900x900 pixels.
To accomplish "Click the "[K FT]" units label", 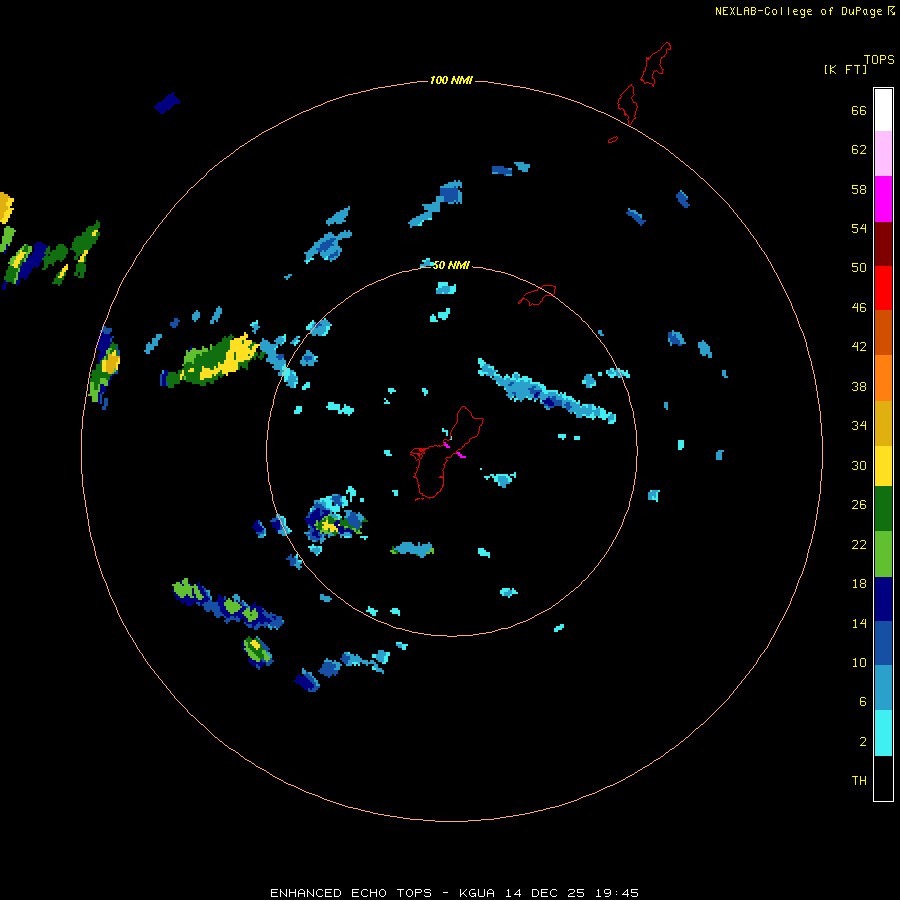I will (x=845, y=69).
